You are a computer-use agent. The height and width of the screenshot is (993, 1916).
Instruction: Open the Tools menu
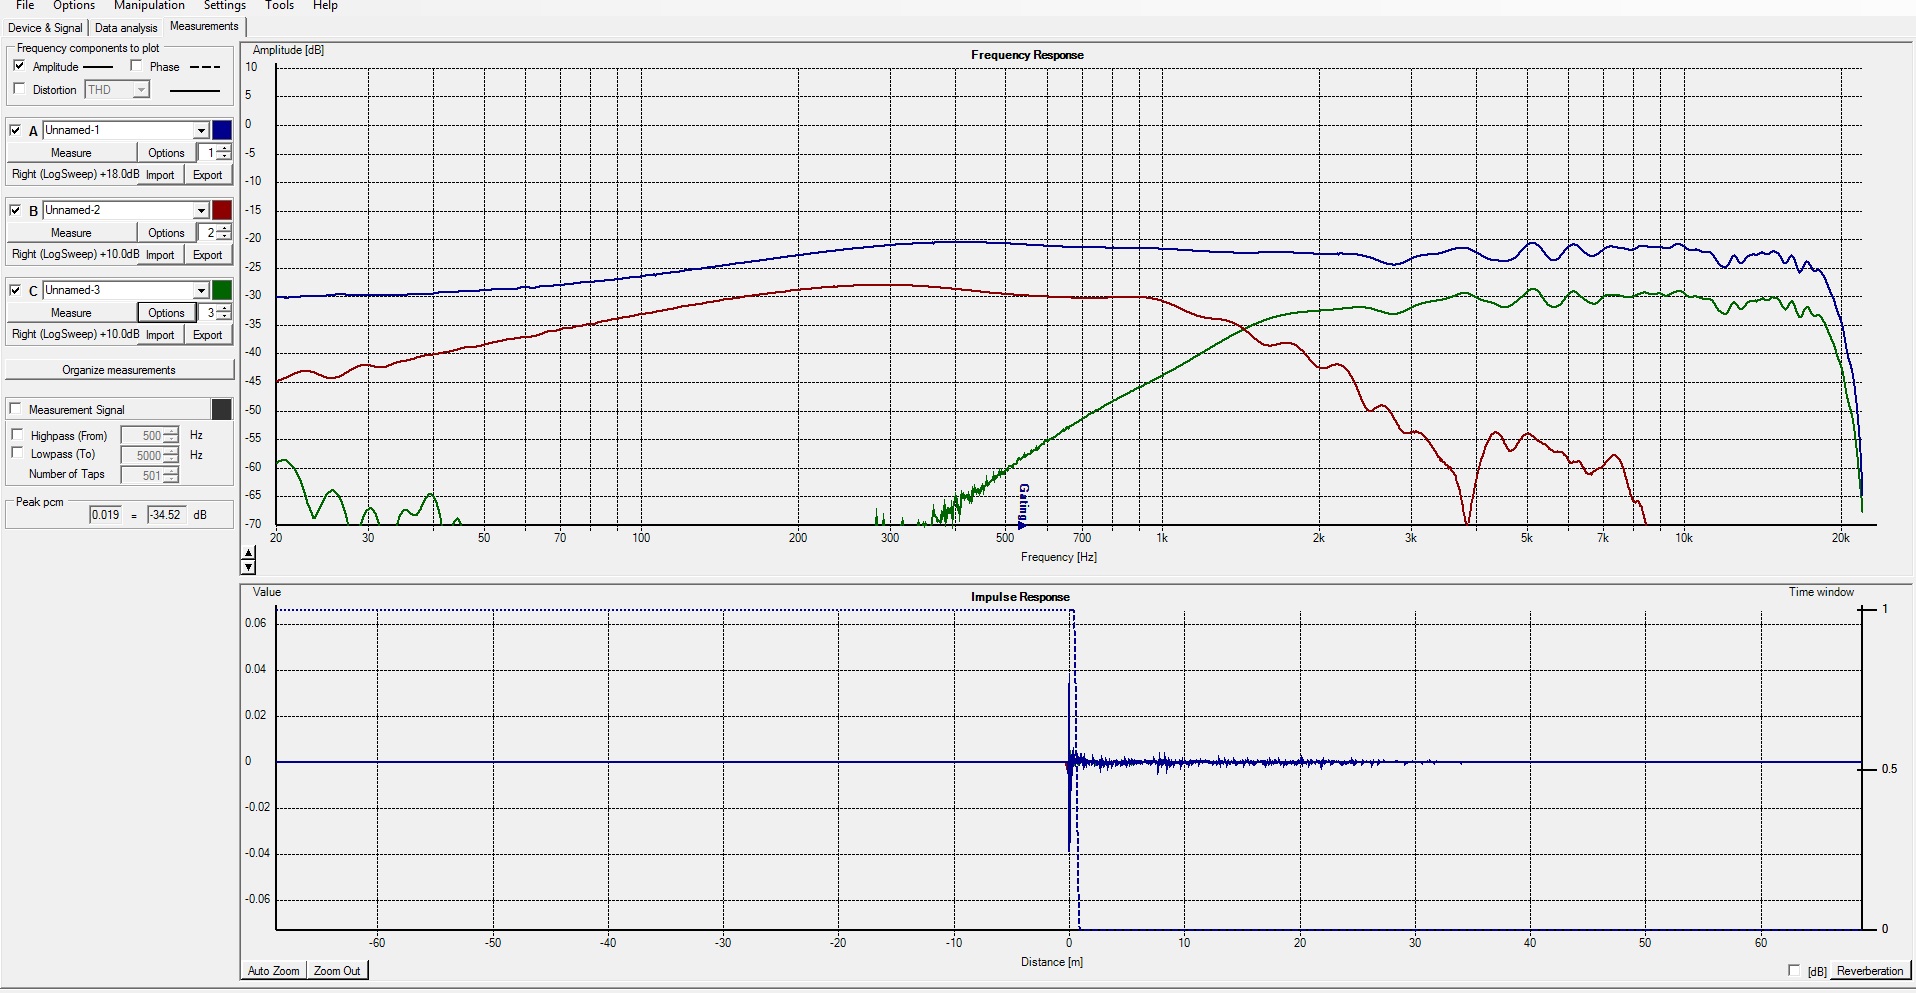279,6
